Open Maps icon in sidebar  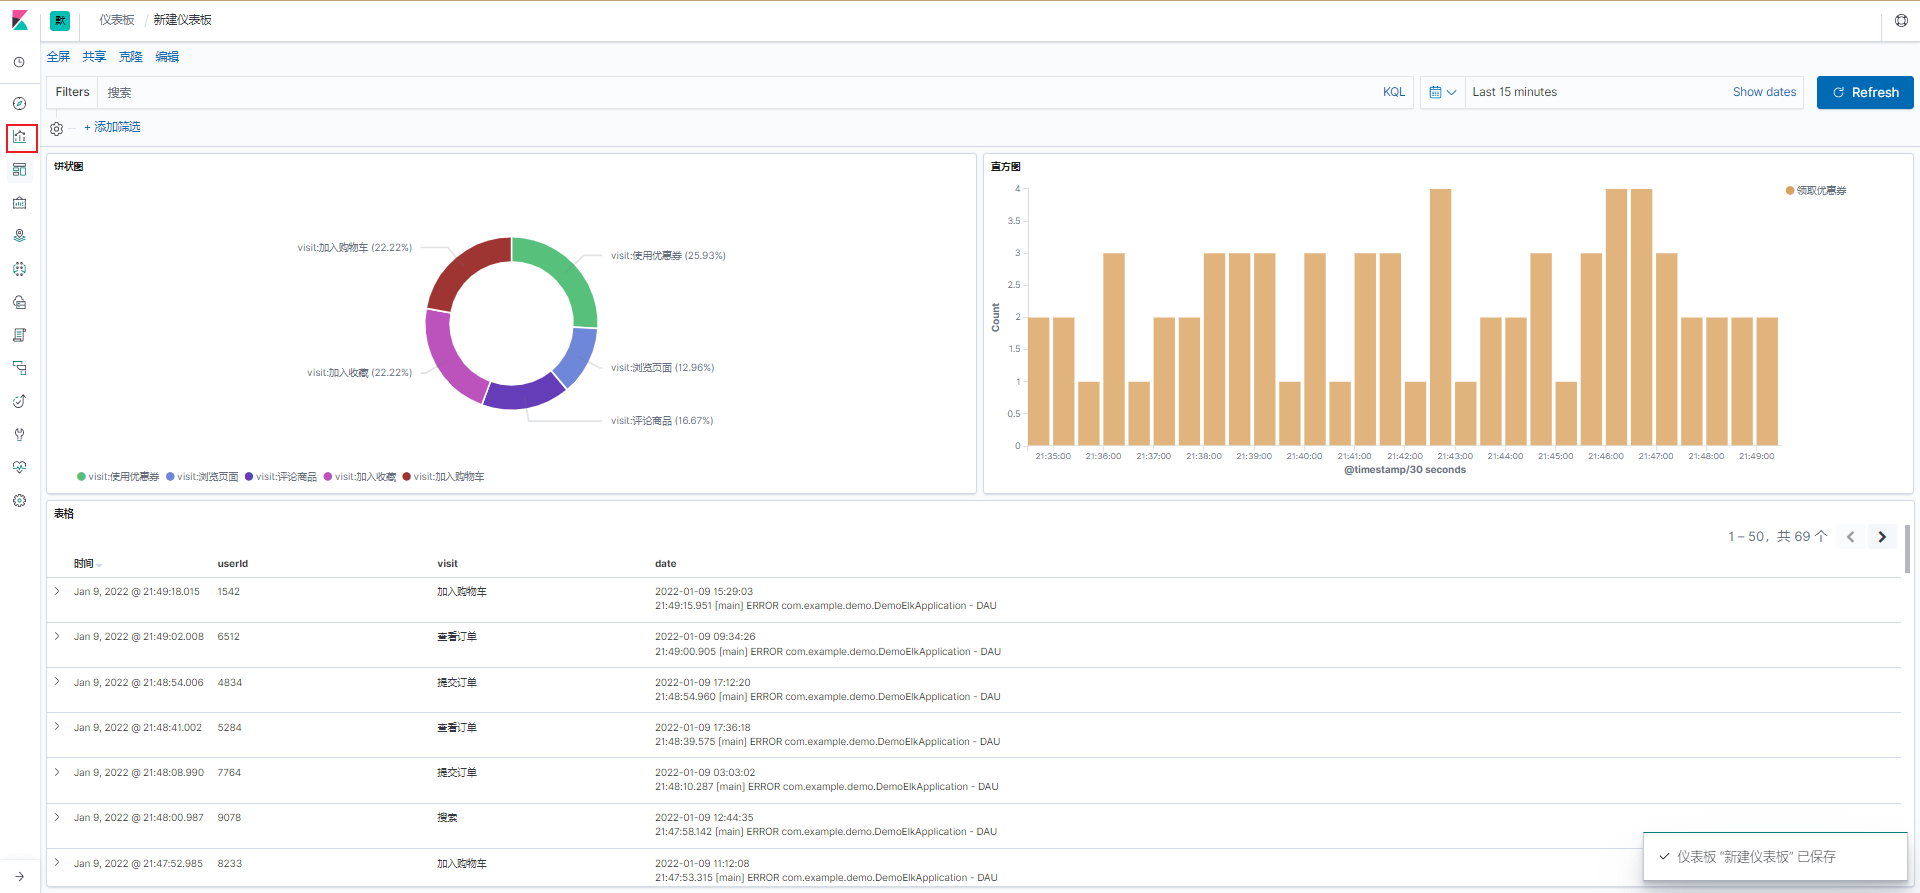click(19, 236)
